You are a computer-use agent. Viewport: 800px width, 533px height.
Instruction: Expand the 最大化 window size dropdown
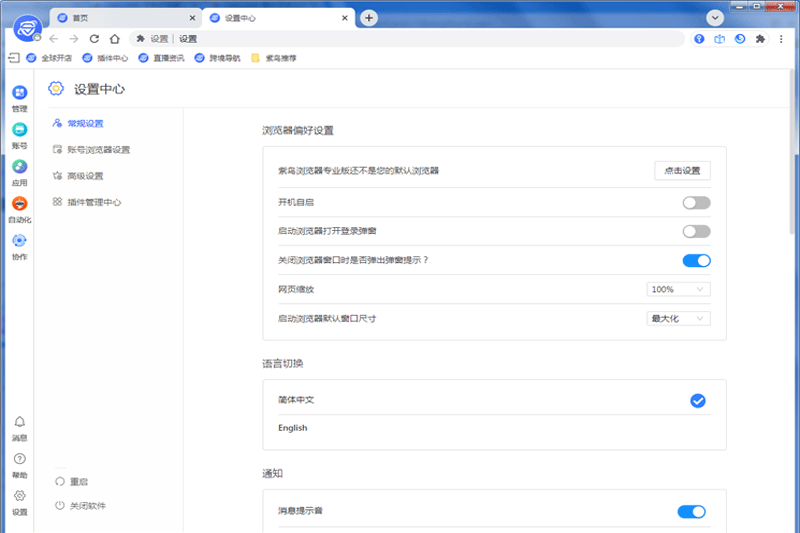(x=678, y=319)
